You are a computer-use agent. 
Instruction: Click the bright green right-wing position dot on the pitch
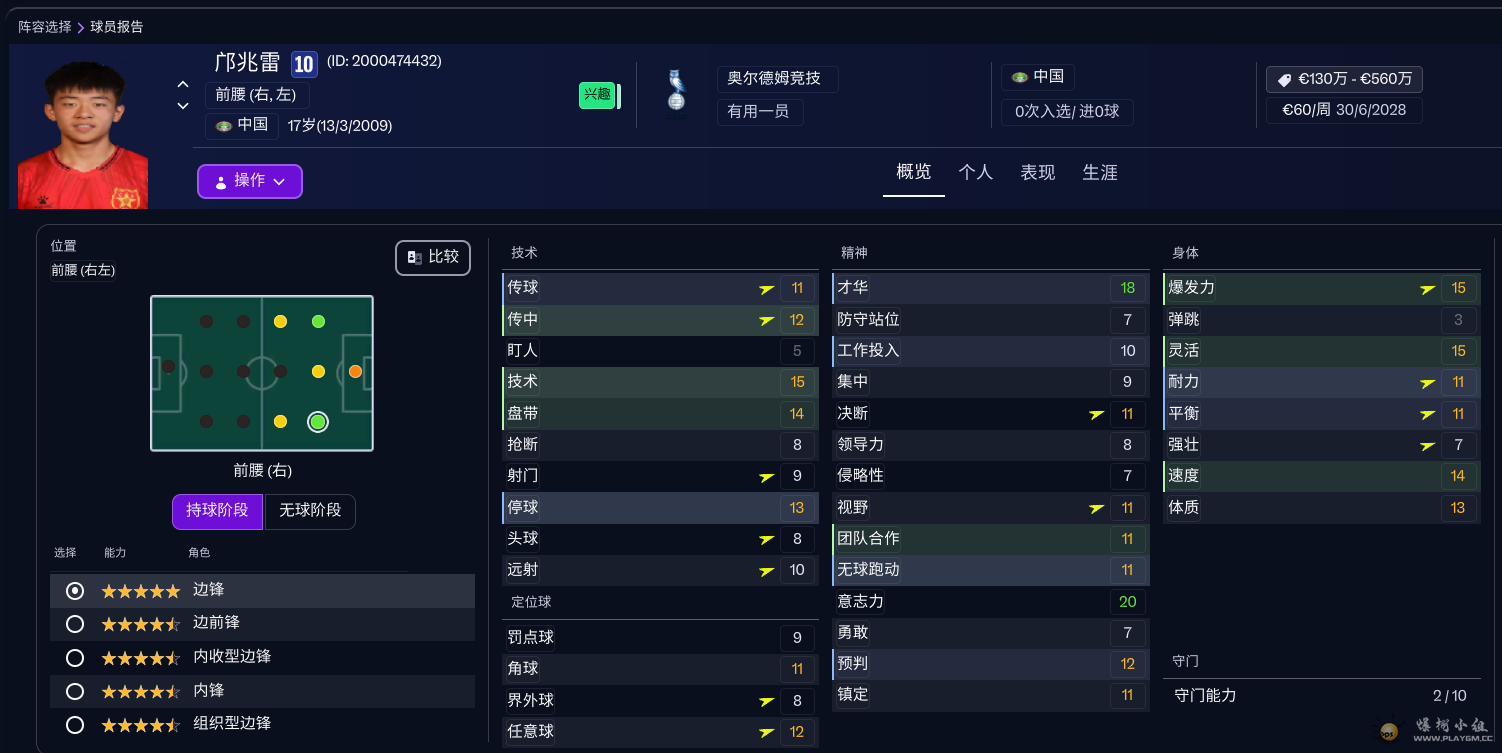318,422
